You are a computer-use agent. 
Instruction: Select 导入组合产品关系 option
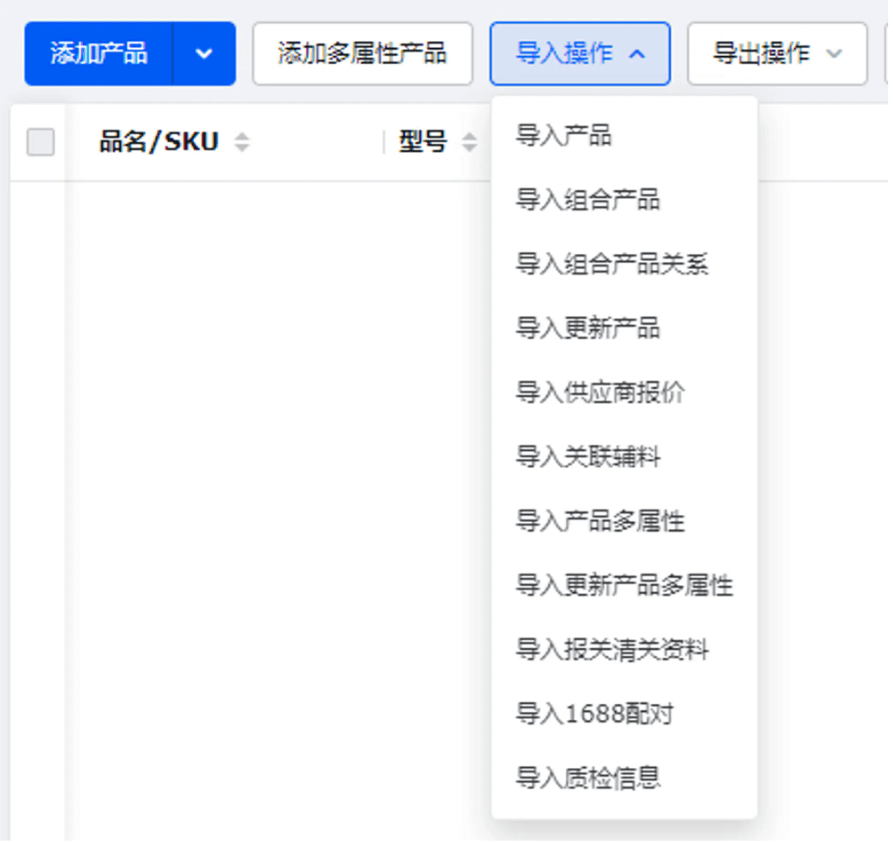(612, 265)
